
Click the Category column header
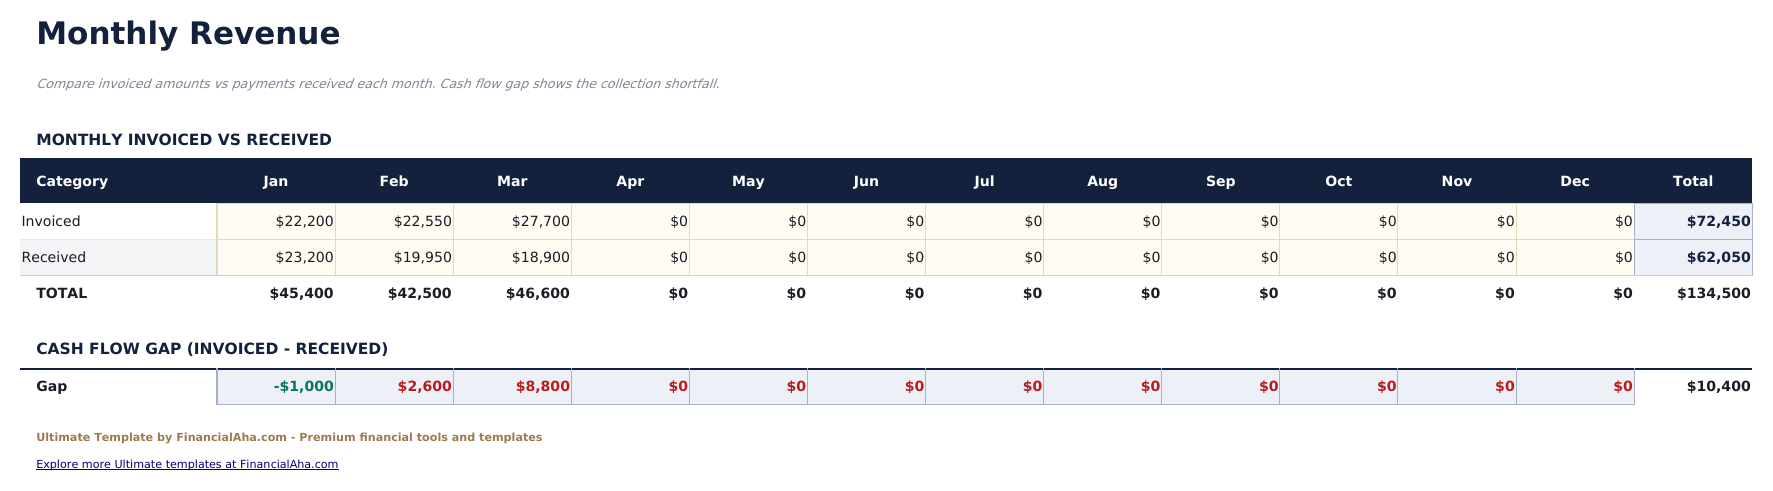[x=72, y=181]
